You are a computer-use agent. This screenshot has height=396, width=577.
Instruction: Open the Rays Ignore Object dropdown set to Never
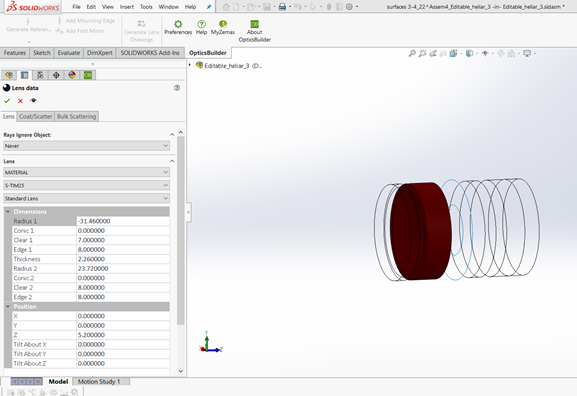(86, 146)
